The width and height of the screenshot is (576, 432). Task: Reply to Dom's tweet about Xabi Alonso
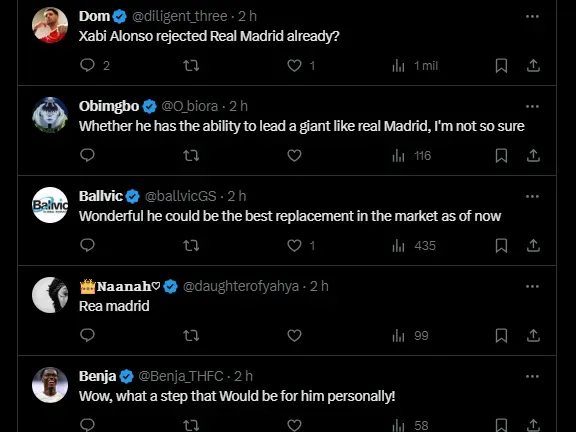87,65
